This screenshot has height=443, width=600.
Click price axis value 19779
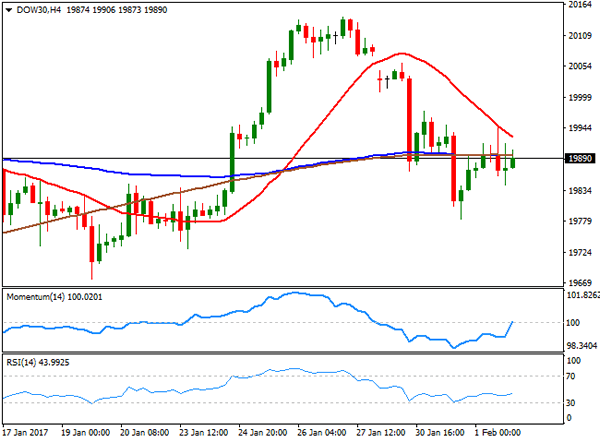580,222
